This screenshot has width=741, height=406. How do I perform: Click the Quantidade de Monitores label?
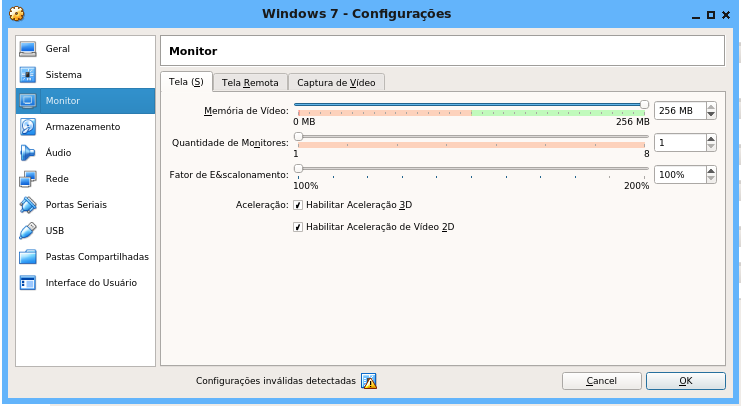(230, 143)
